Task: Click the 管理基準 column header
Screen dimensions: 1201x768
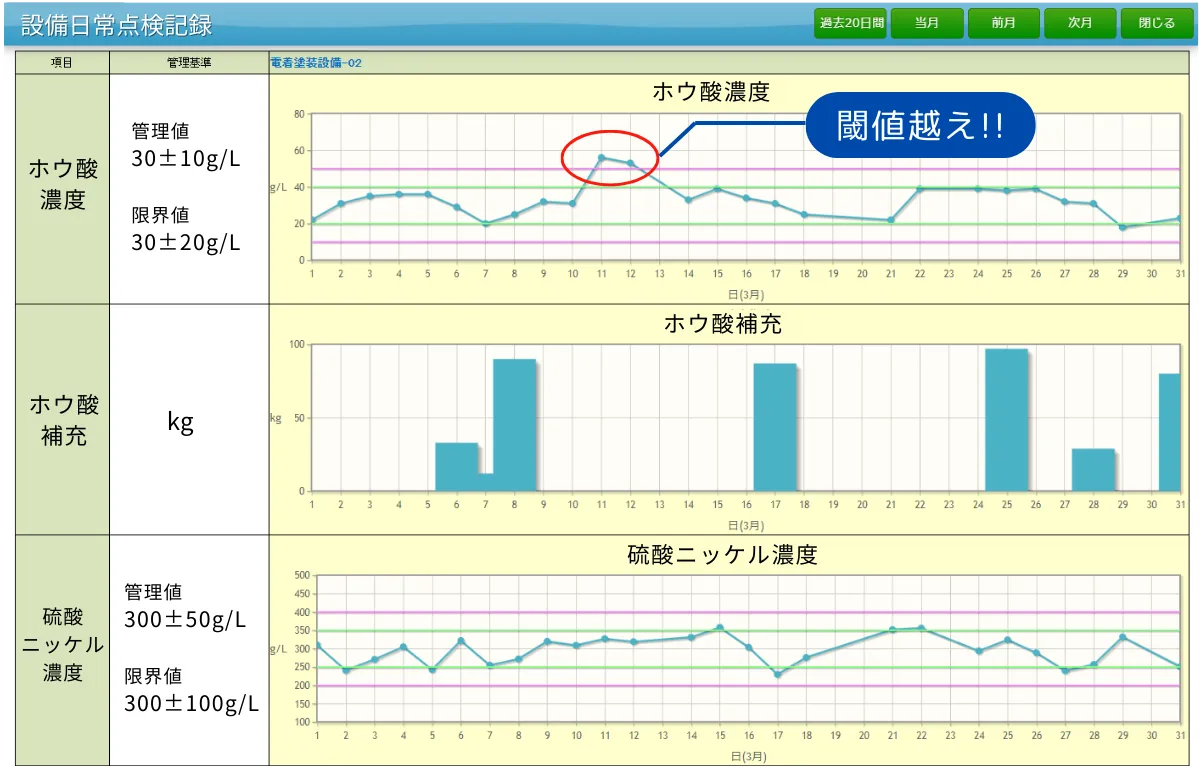Action: [189, 63]
